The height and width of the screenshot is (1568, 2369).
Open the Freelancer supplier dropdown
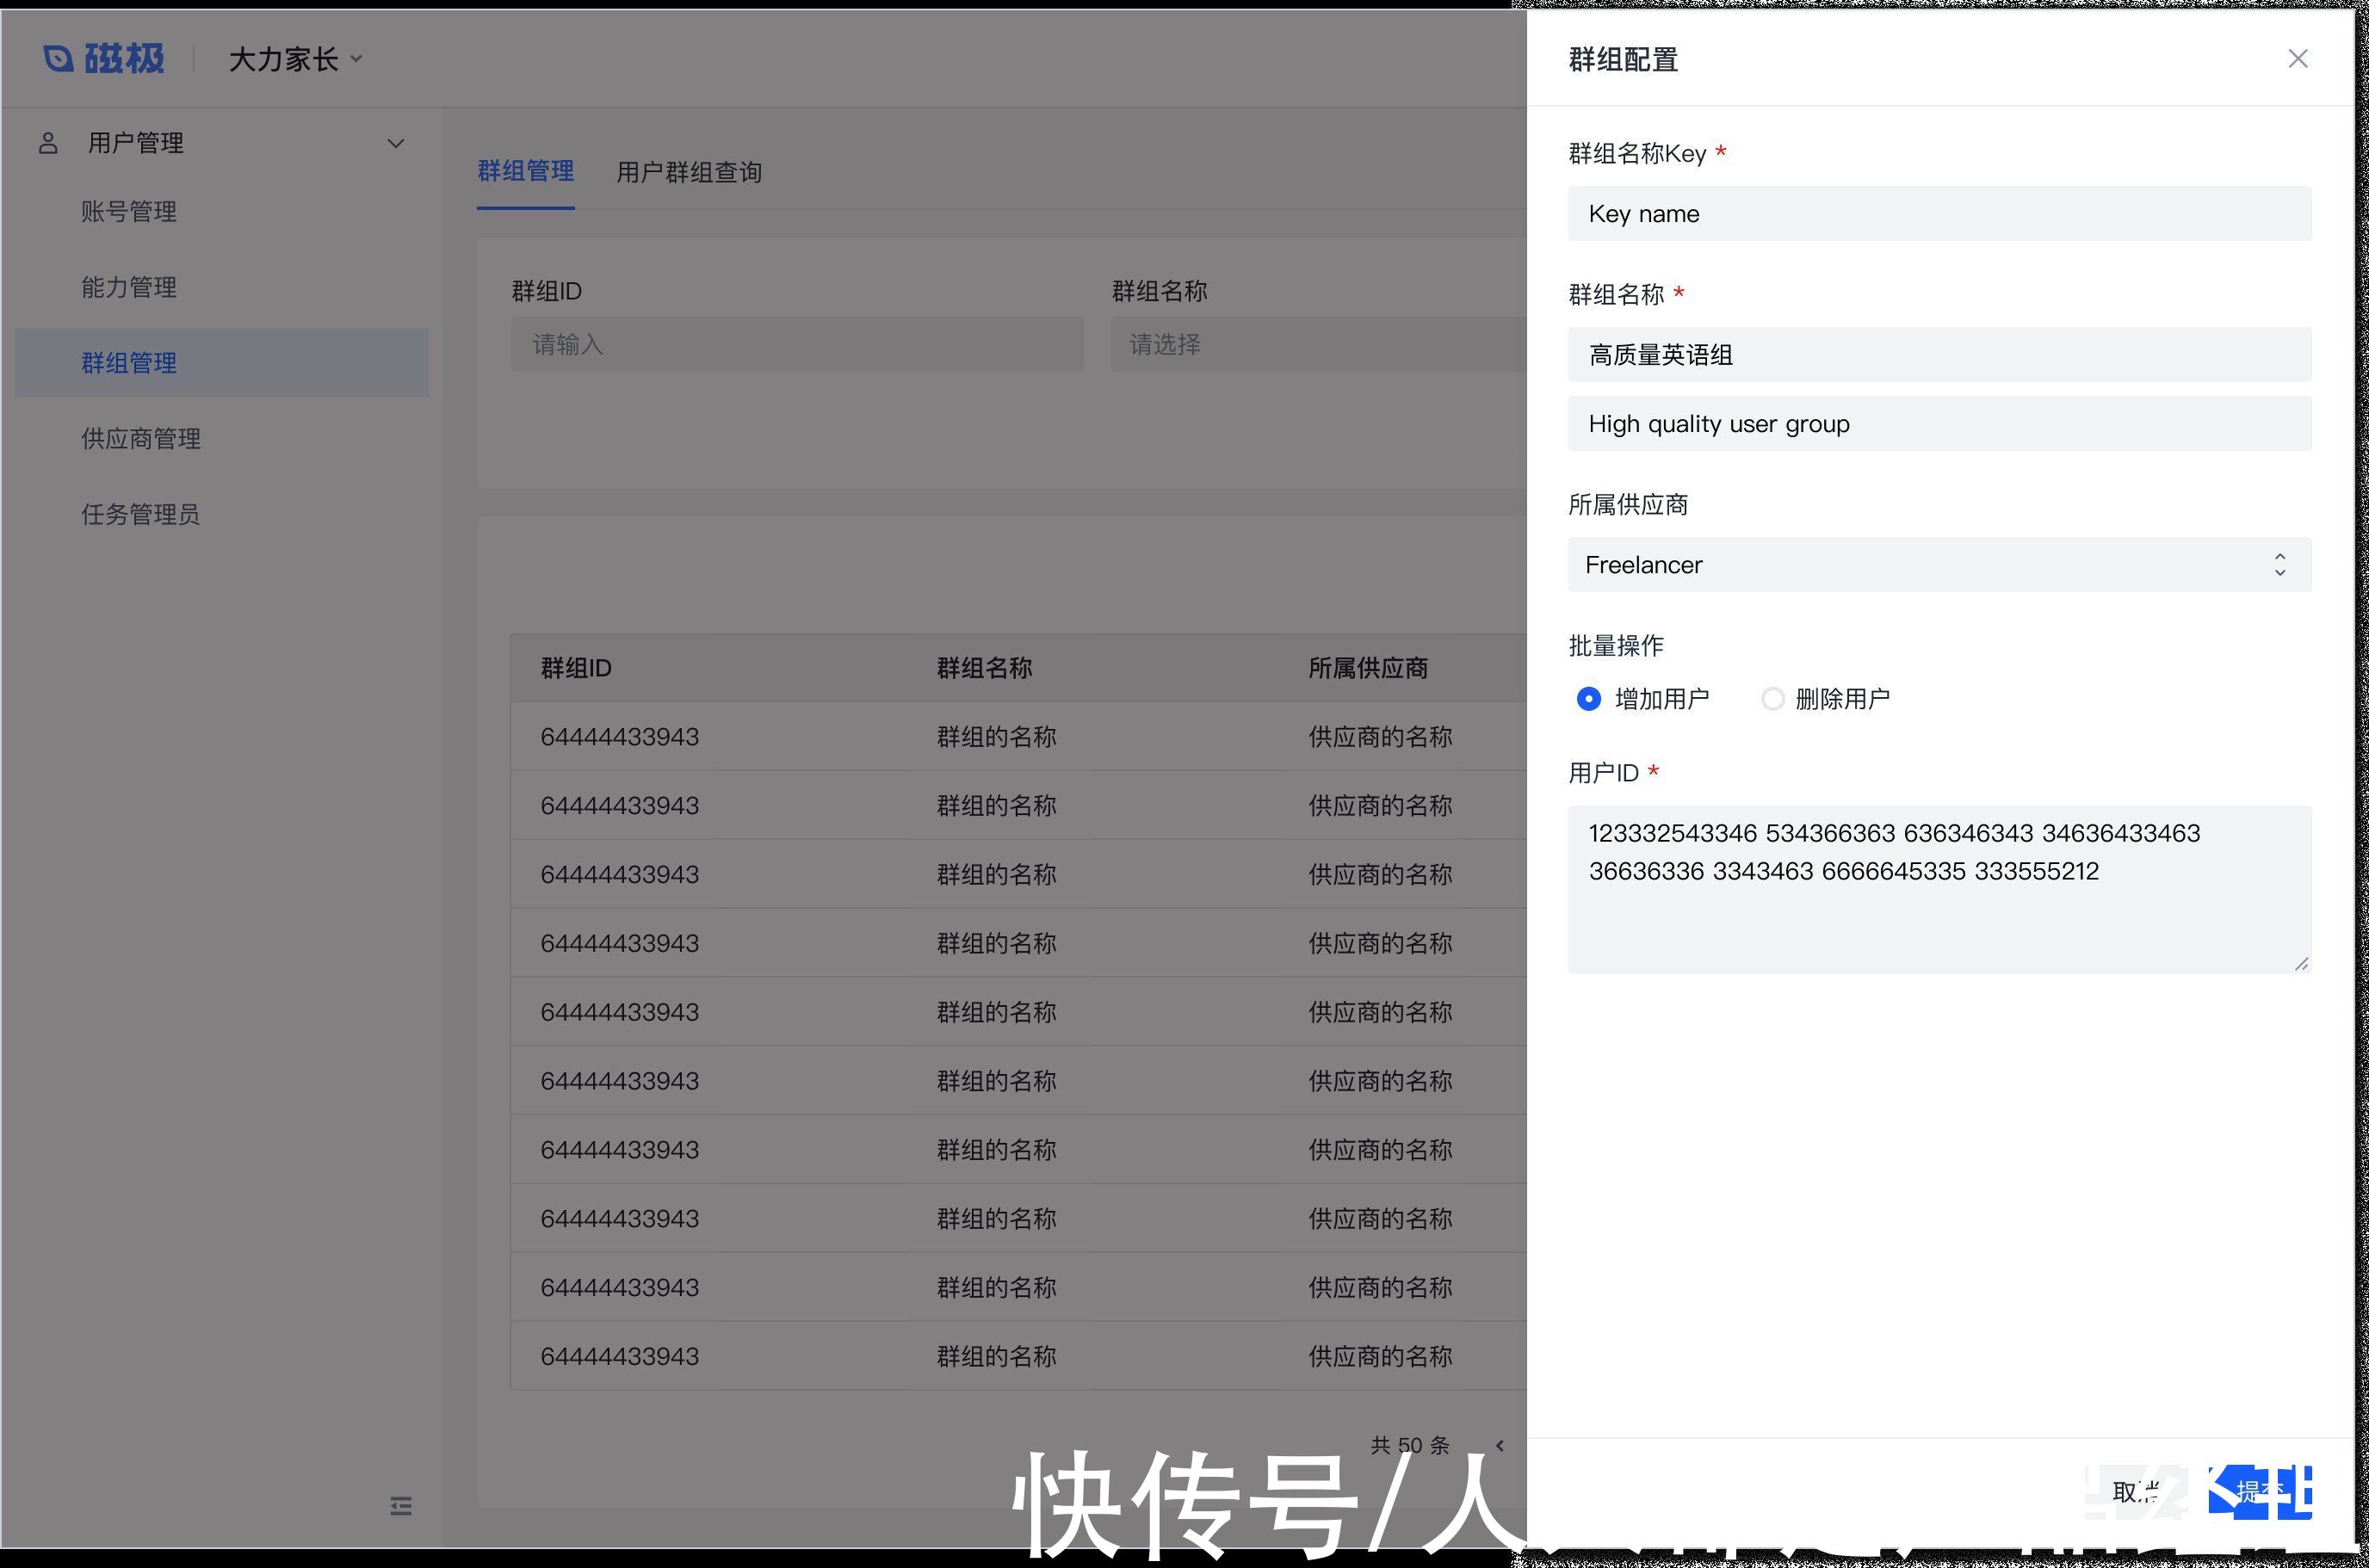[1939, 564]
